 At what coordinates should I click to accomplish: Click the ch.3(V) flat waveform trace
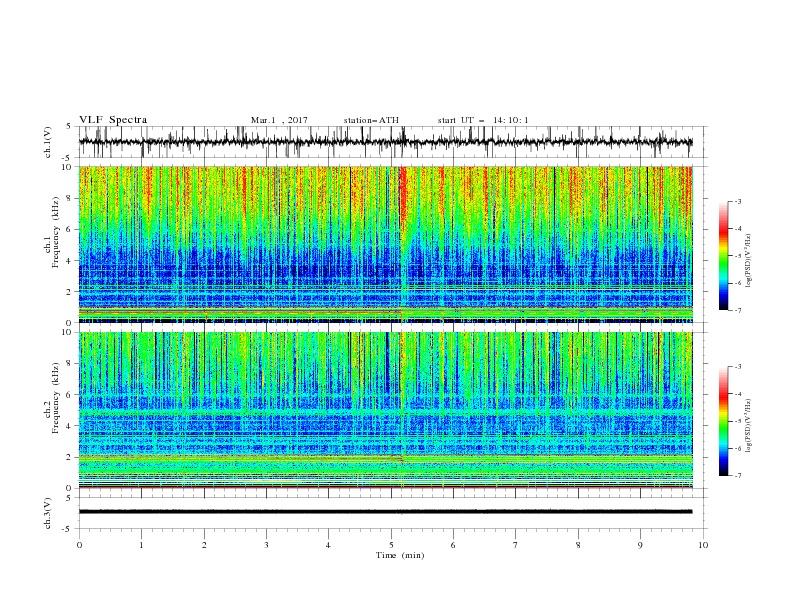pos(385,512)
